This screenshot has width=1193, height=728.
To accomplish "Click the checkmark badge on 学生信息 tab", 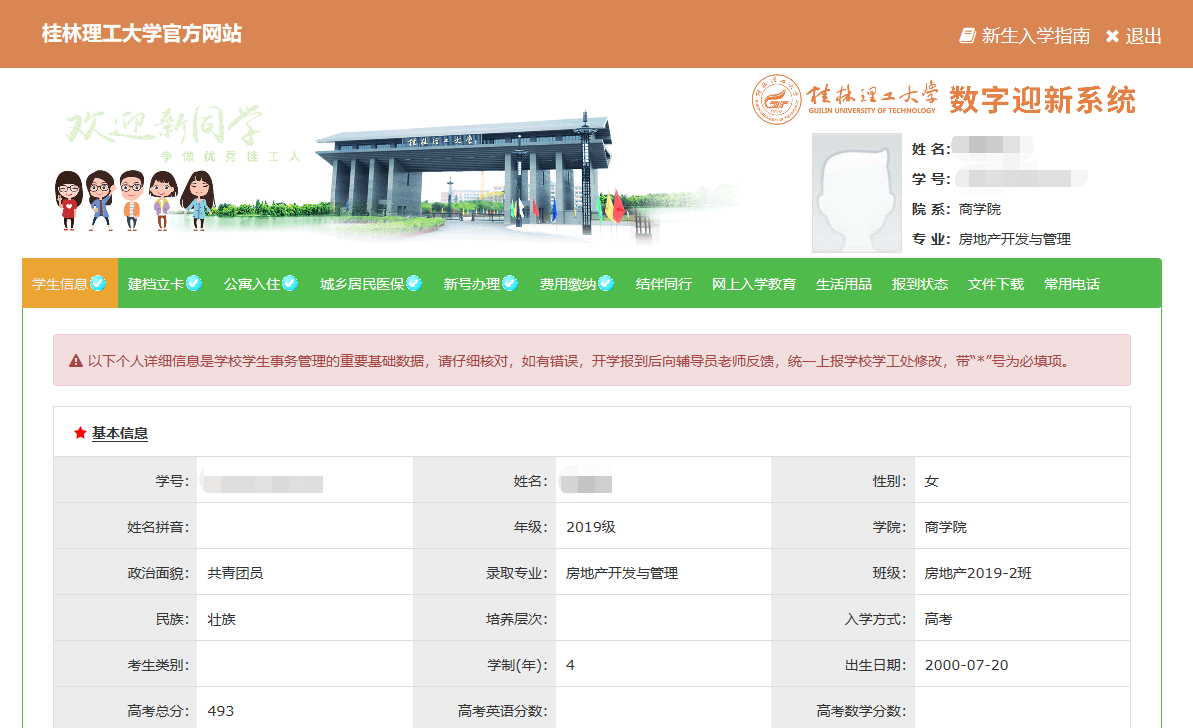I will (x=98, y=283).
